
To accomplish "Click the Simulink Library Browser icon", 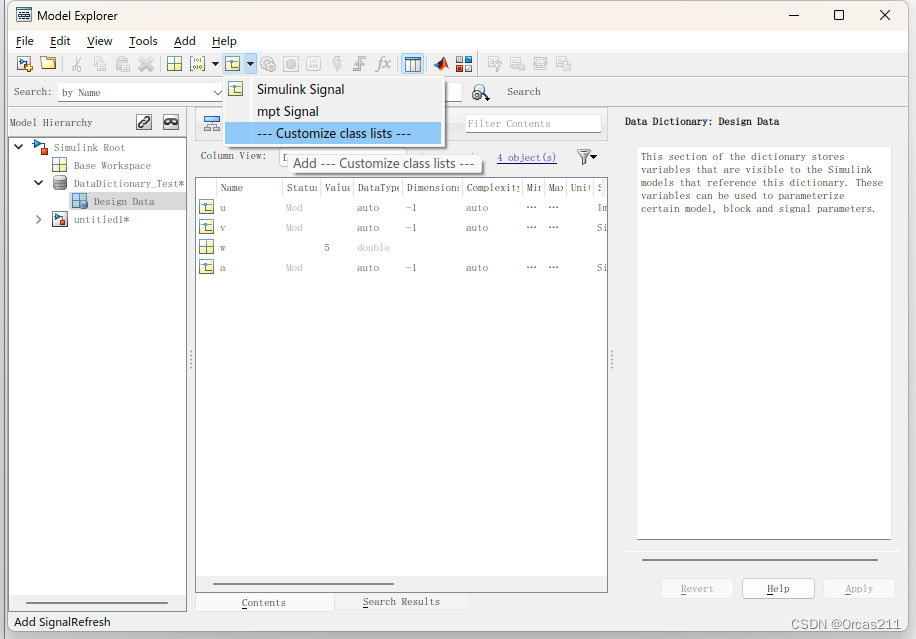I will [464, 64].
